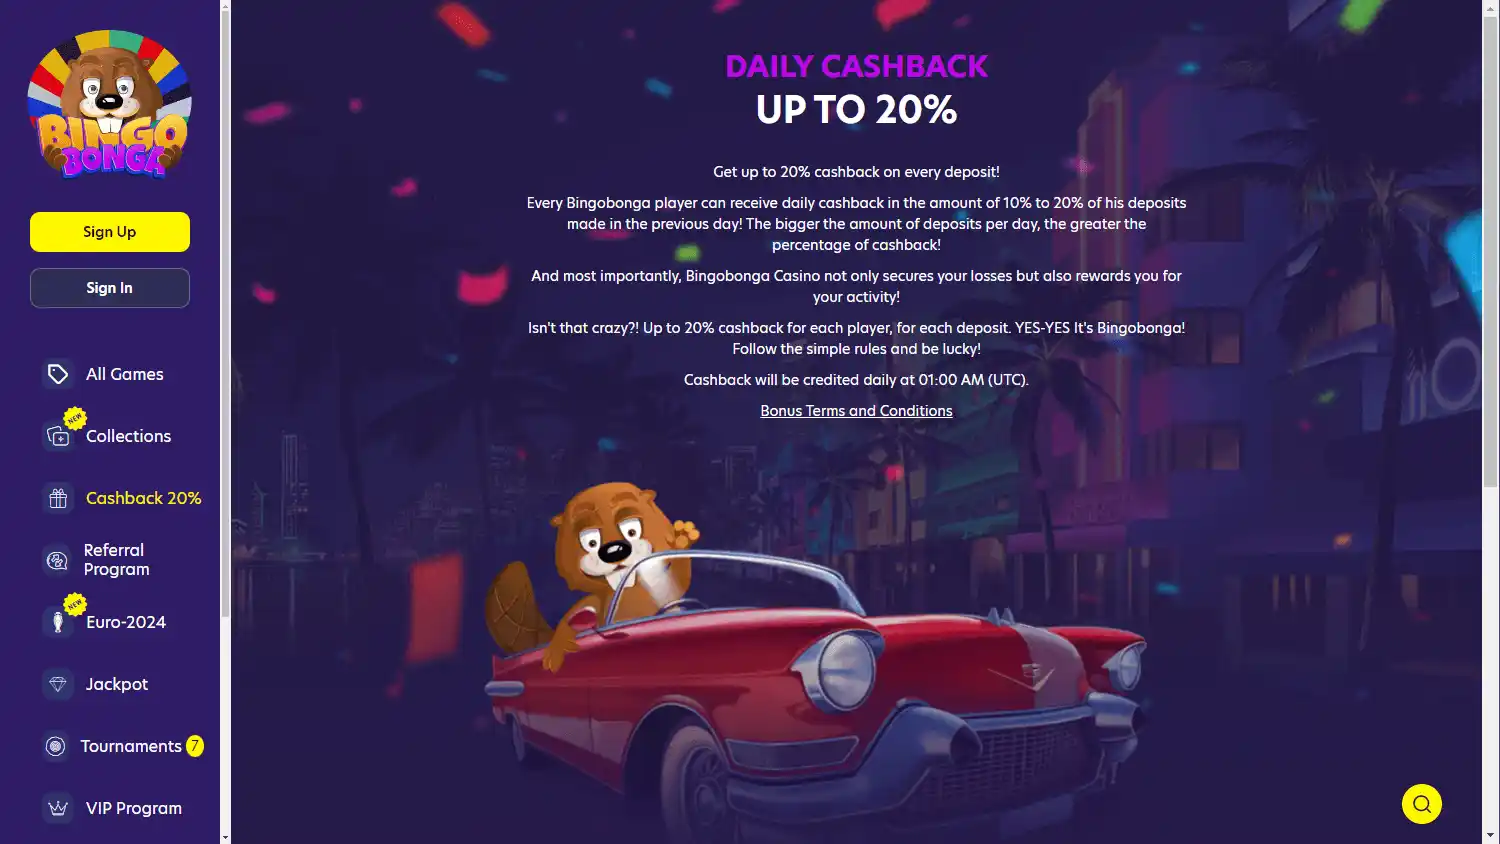Screen dimensions: 1500x844
Task: Click the Sign In button
Action: pos(110,288)
